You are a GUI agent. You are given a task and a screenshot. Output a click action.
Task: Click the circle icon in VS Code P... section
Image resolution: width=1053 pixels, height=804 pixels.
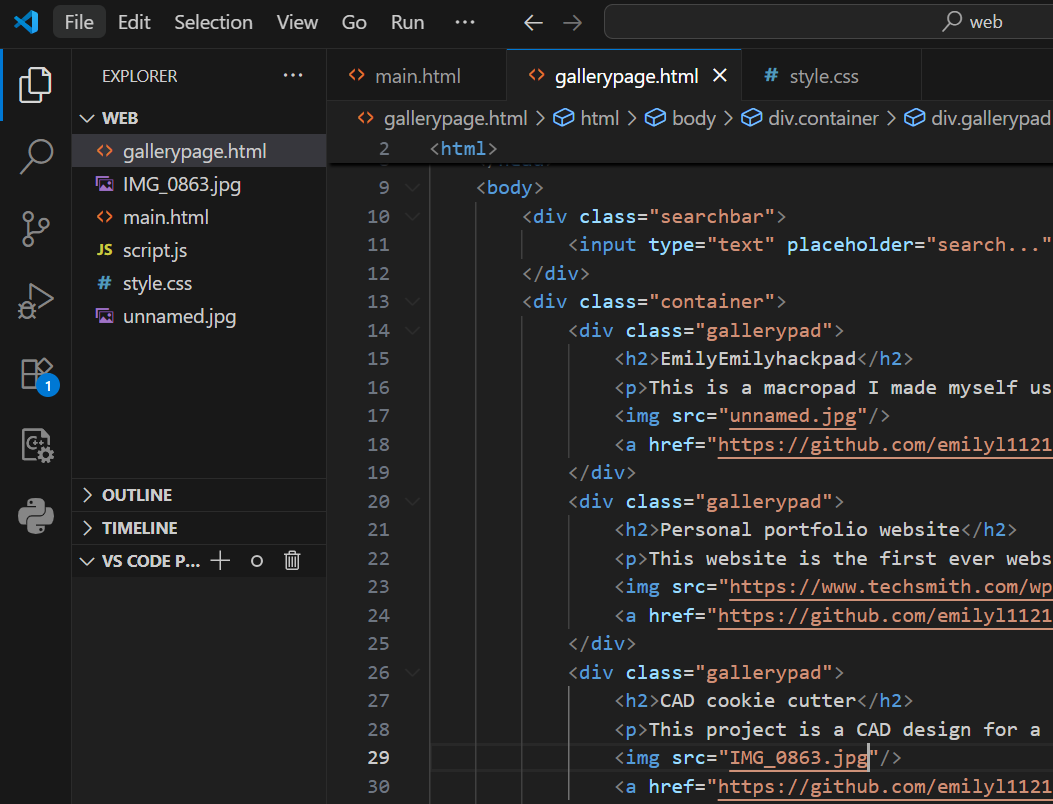(257, 561)
